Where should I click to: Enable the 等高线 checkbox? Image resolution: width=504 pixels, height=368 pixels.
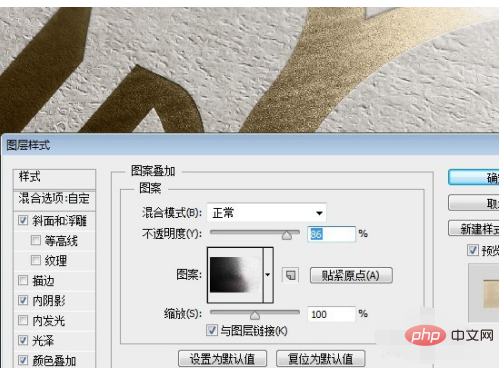tap(36, 240)
